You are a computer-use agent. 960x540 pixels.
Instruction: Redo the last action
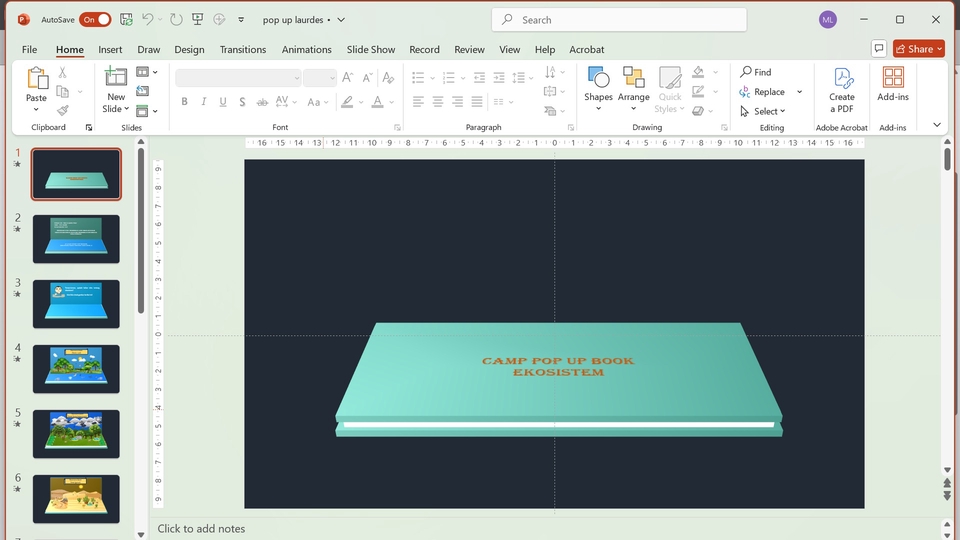176,20
